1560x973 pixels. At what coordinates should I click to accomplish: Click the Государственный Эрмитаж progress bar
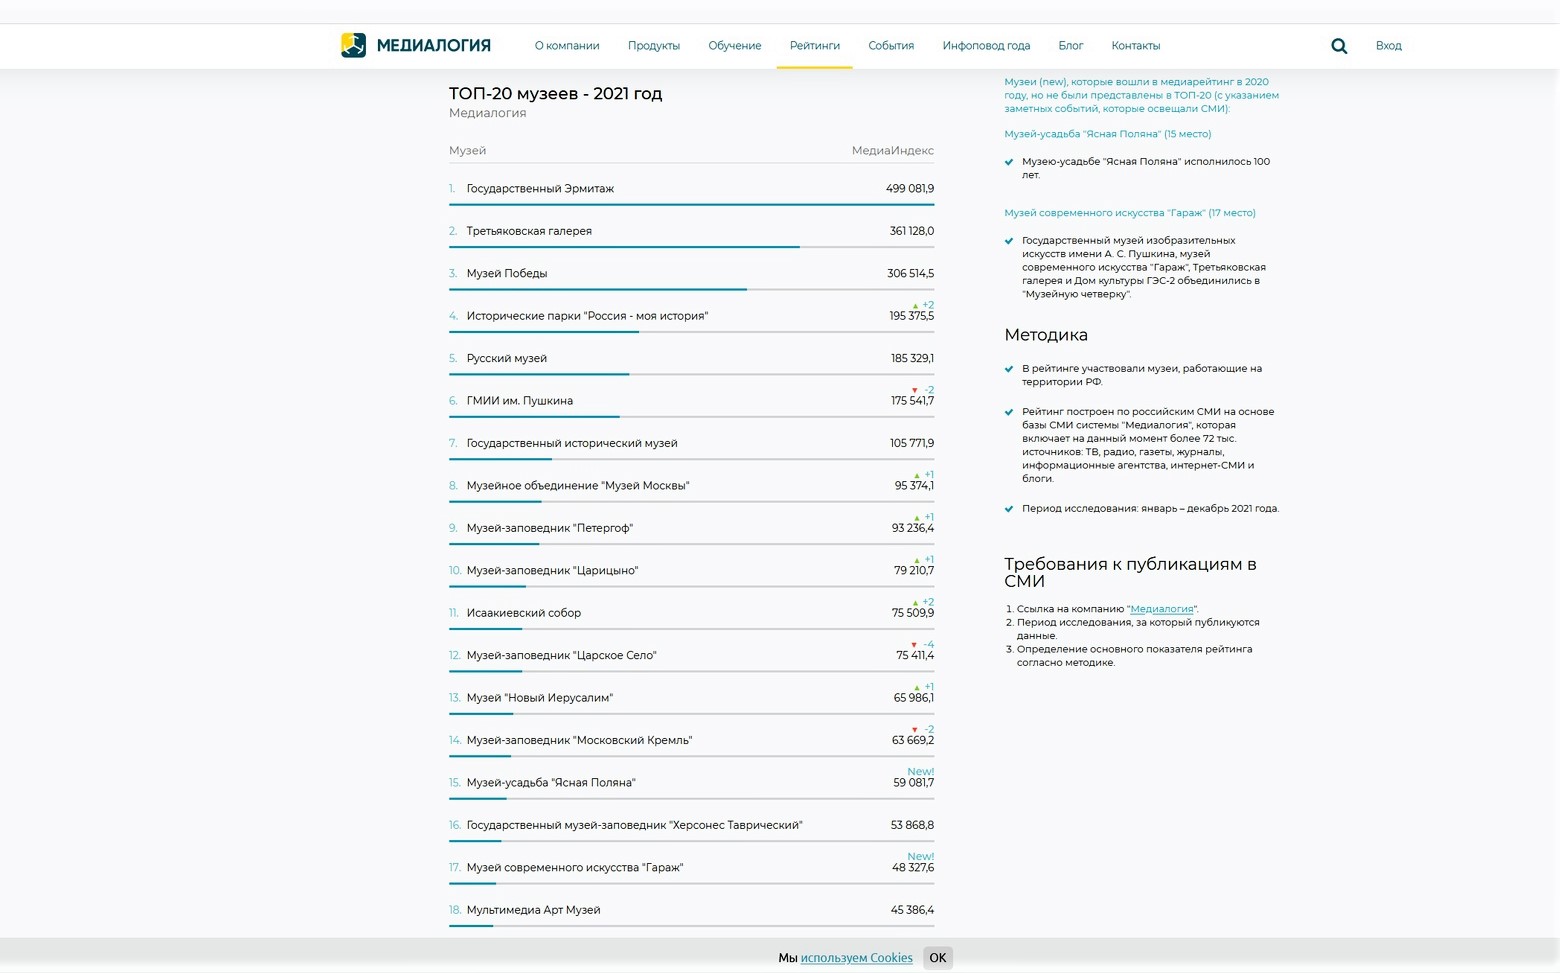691,204
